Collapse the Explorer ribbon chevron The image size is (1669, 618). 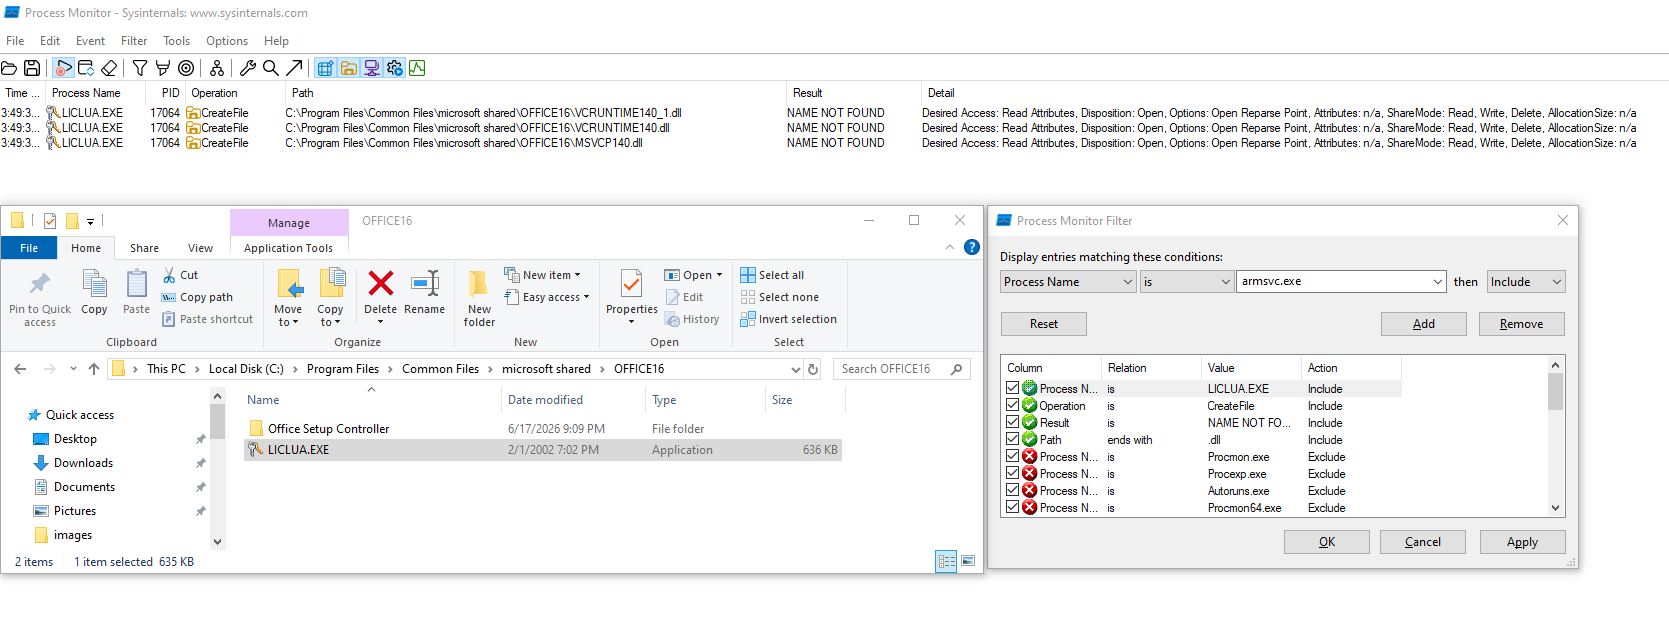click(949, 247)
